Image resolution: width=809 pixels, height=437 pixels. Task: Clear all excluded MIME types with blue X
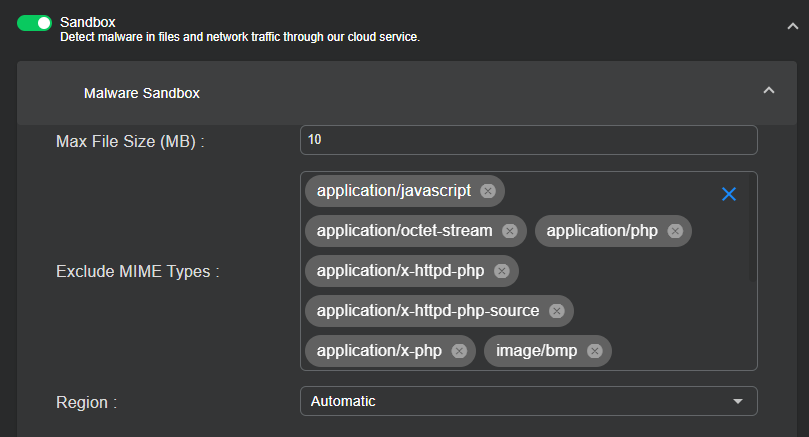click(x=729, y=194)
